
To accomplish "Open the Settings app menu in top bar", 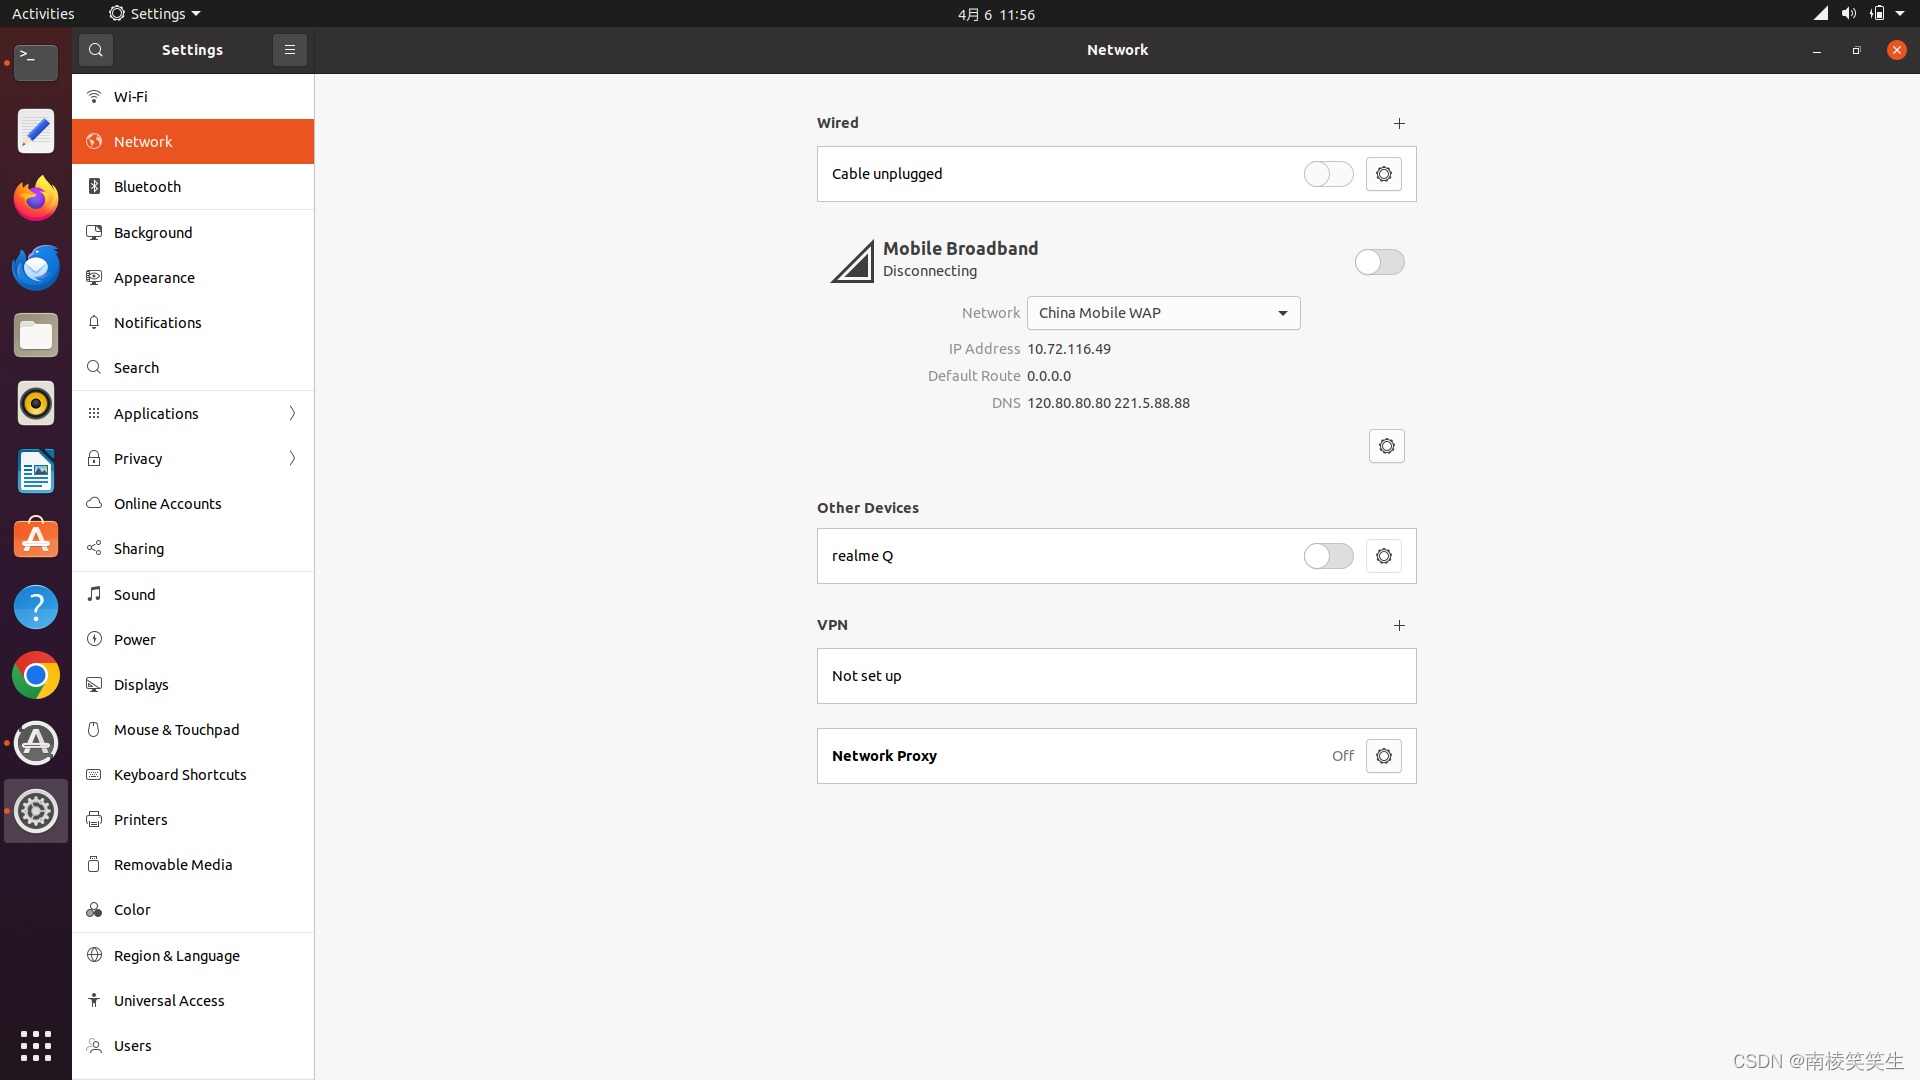I will [155, 14].
